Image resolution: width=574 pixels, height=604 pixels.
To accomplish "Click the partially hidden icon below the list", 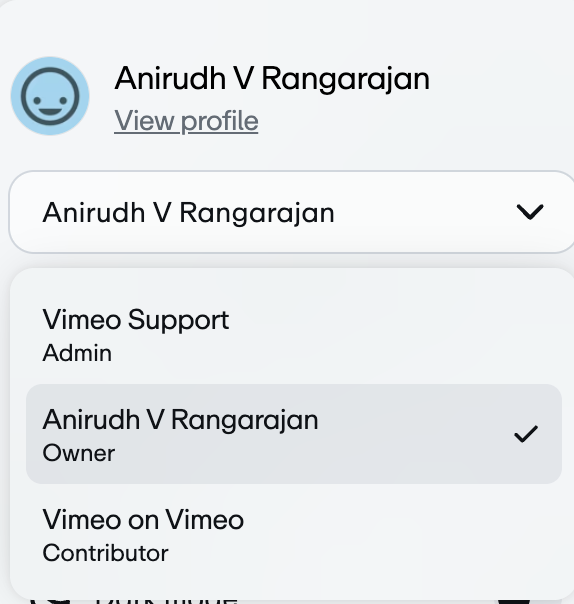I will point(50,601).
